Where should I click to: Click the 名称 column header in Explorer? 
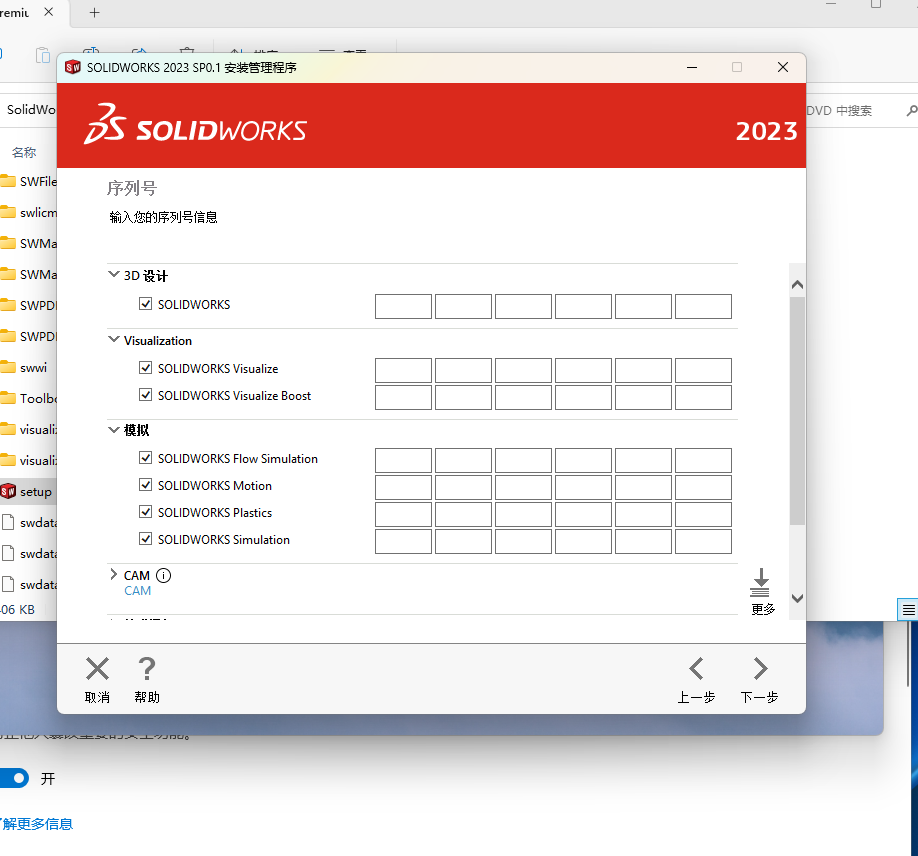(x=24, y=152)
